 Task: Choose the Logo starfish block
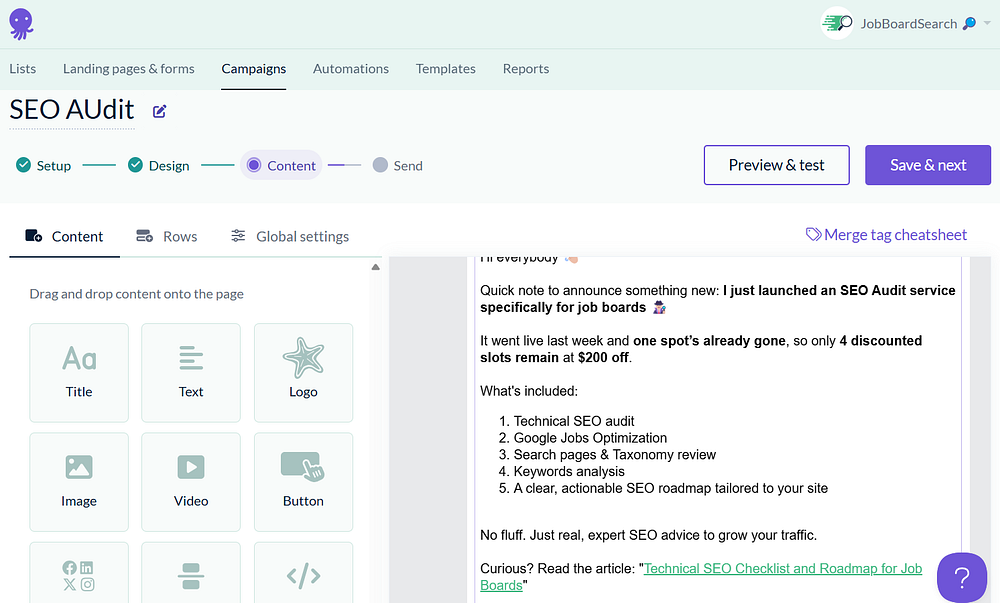303,372
